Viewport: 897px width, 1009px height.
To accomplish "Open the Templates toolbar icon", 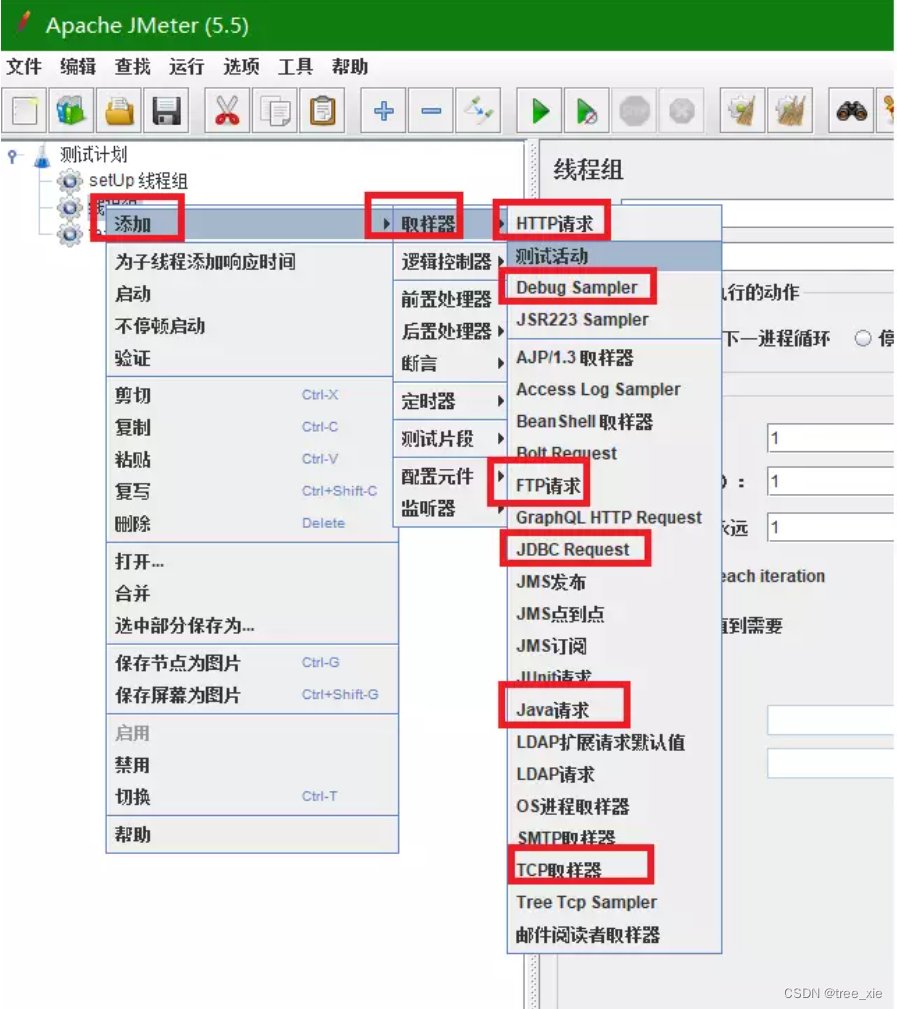I will point(71,111).
